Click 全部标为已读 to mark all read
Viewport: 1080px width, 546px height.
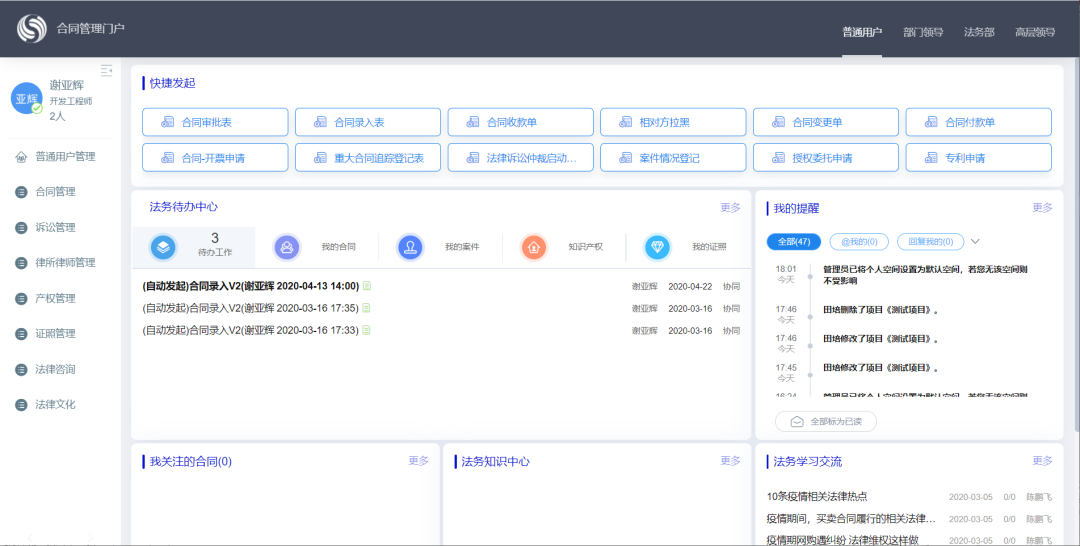click(826, 421)
